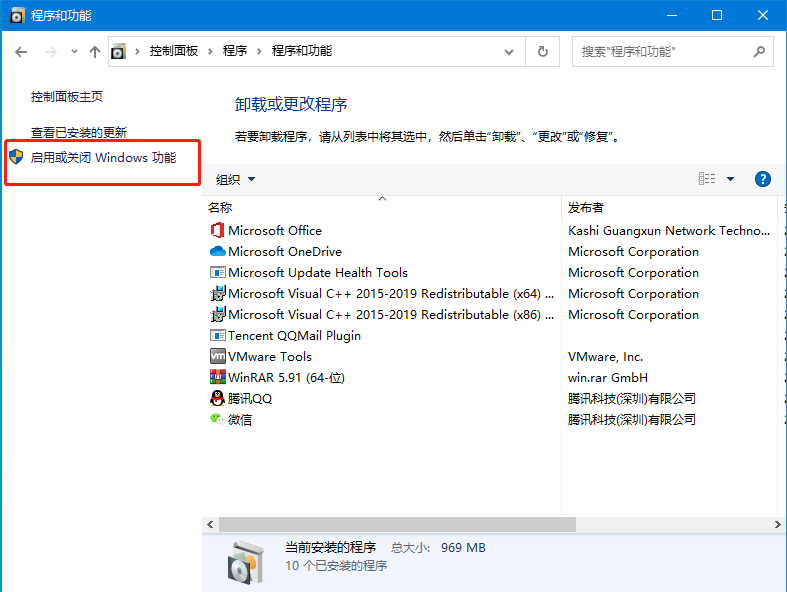
Task: Open 控制面板主页 link
Action: point(67,96)
